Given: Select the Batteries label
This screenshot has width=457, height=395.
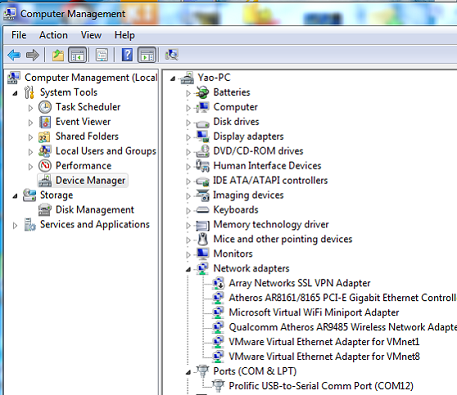Looking at the screenshot, I should point(232,92).
